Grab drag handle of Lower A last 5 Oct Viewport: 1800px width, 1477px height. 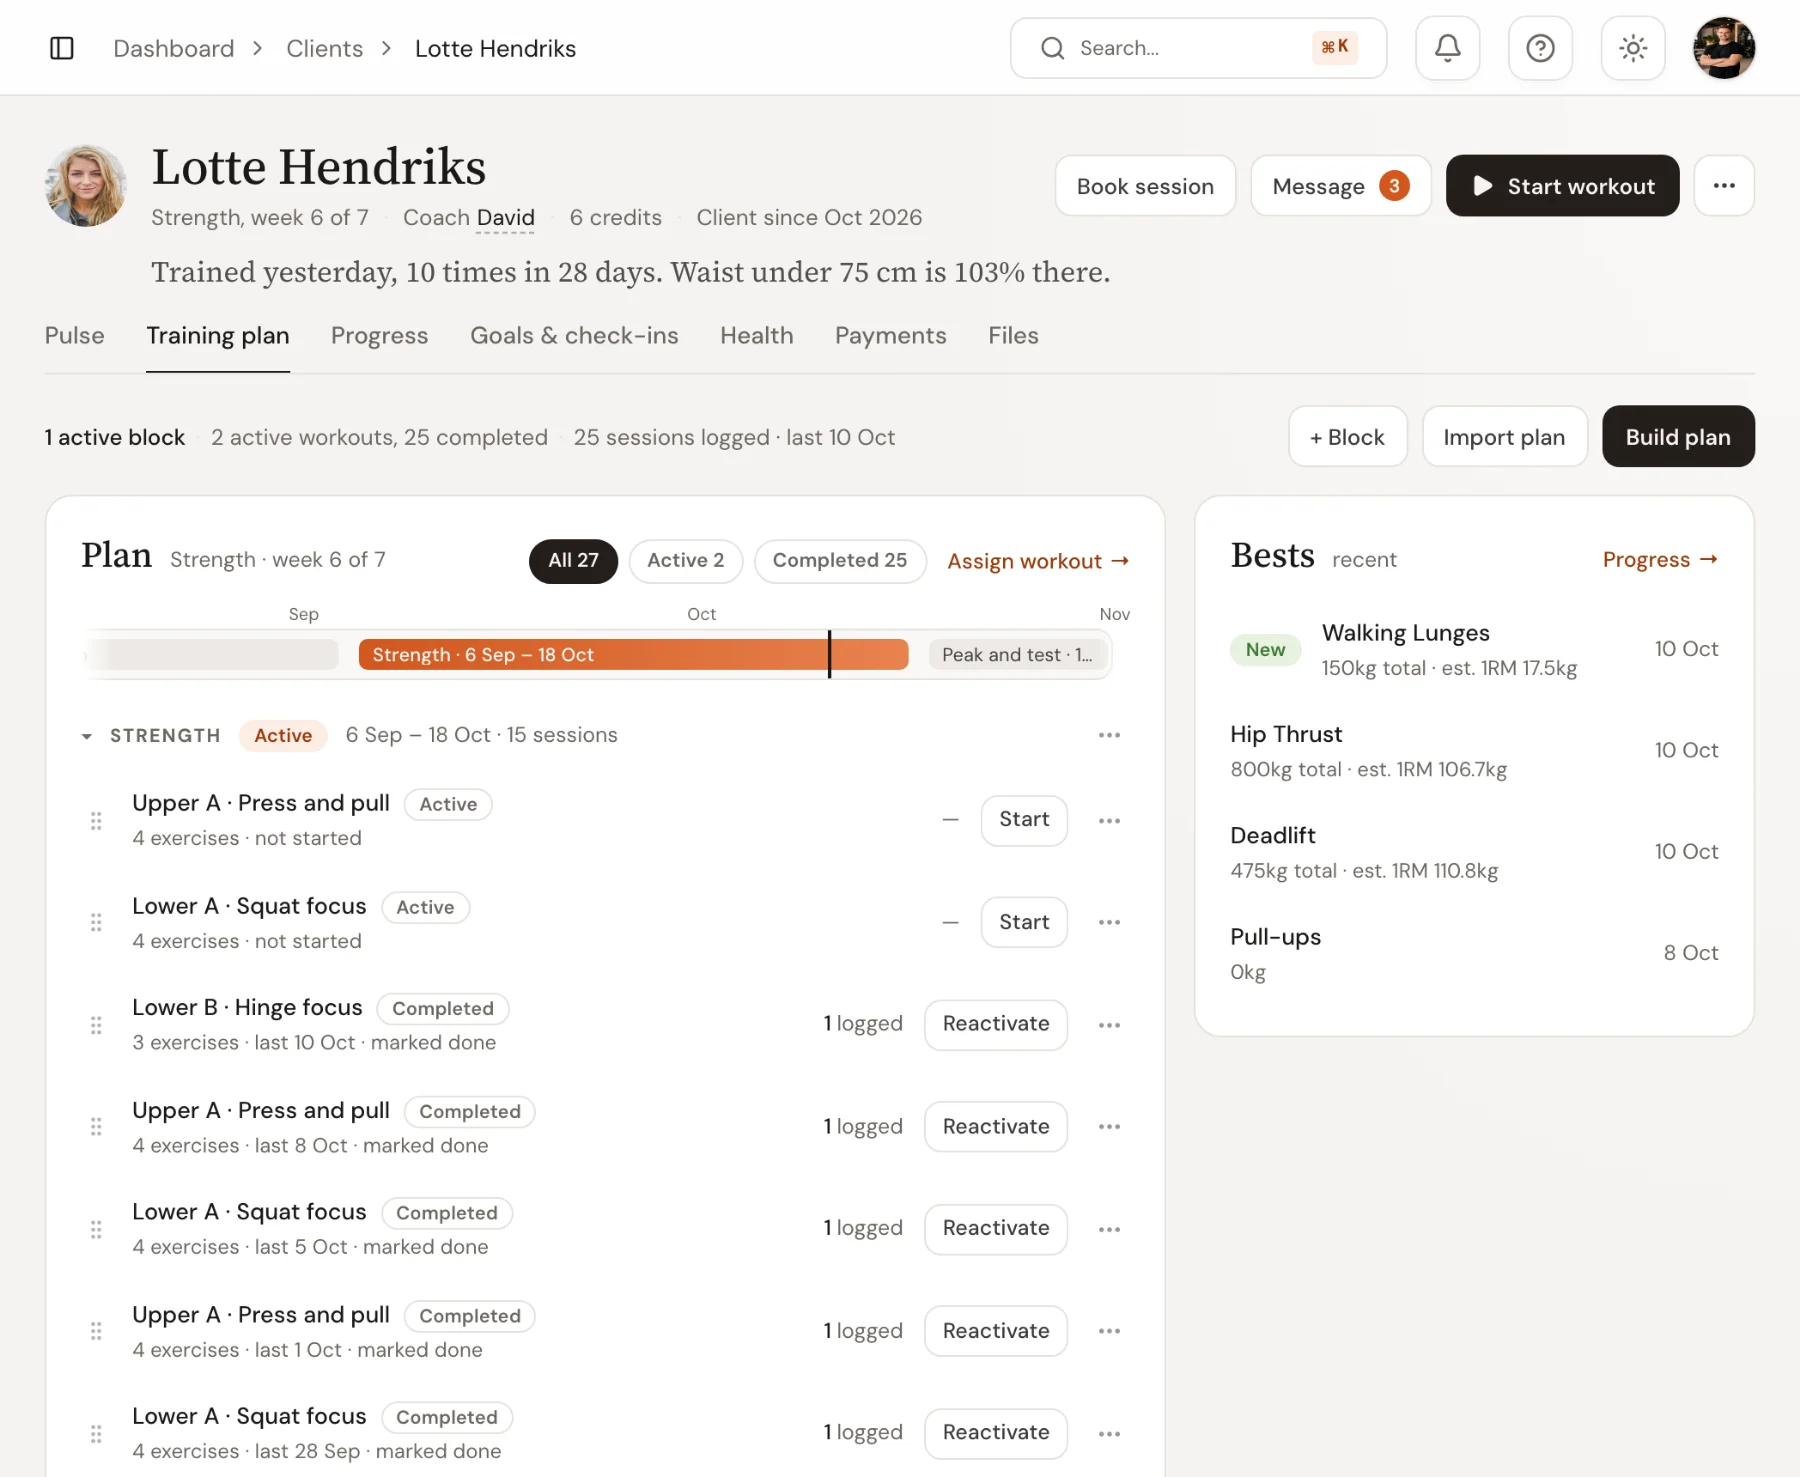[x=96, y=1229]
